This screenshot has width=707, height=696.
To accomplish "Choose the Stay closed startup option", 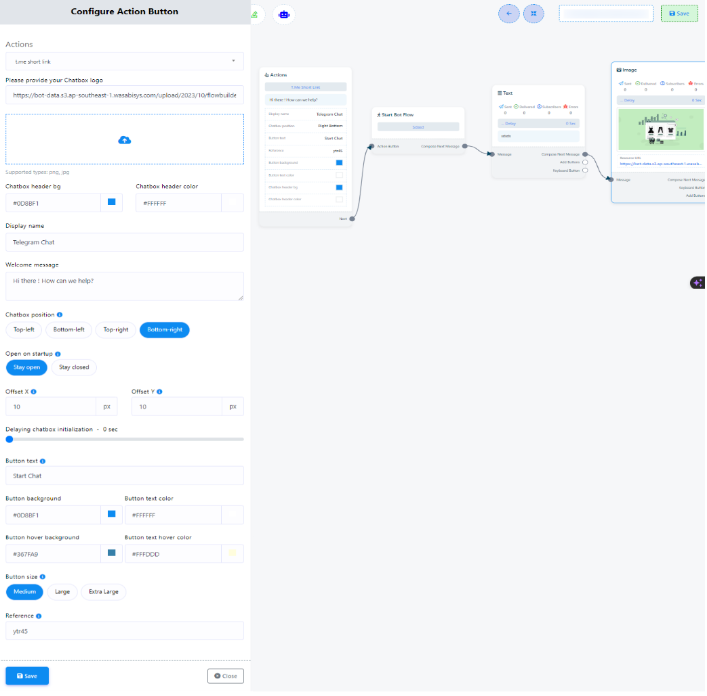I will 74,367.
